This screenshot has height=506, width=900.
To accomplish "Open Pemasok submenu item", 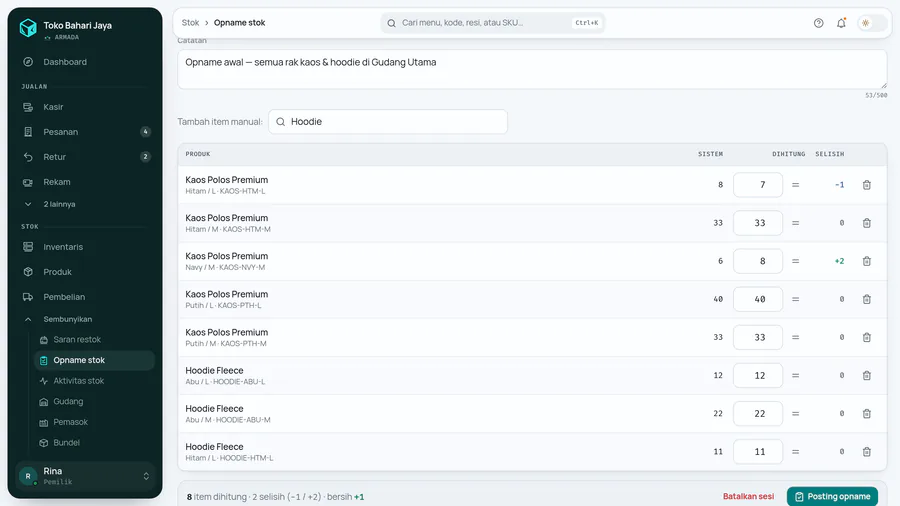I will [94, 422].
